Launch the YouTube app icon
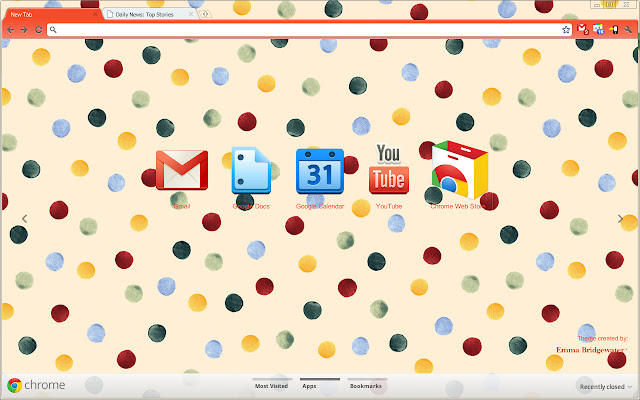Screen dimensions: 640x400 tap(389, 169)
